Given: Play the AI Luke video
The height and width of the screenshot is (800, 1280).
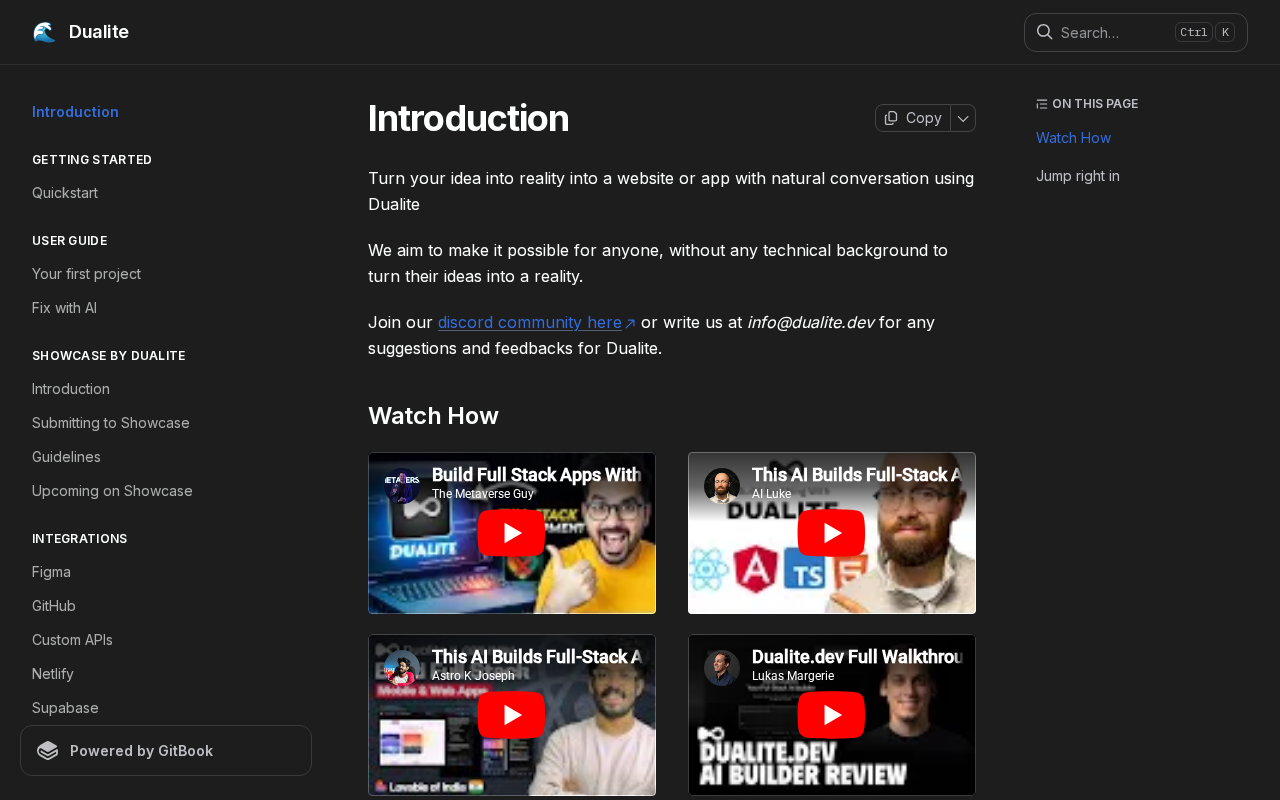Looking at the screenshot, I should tap(831, 533).
